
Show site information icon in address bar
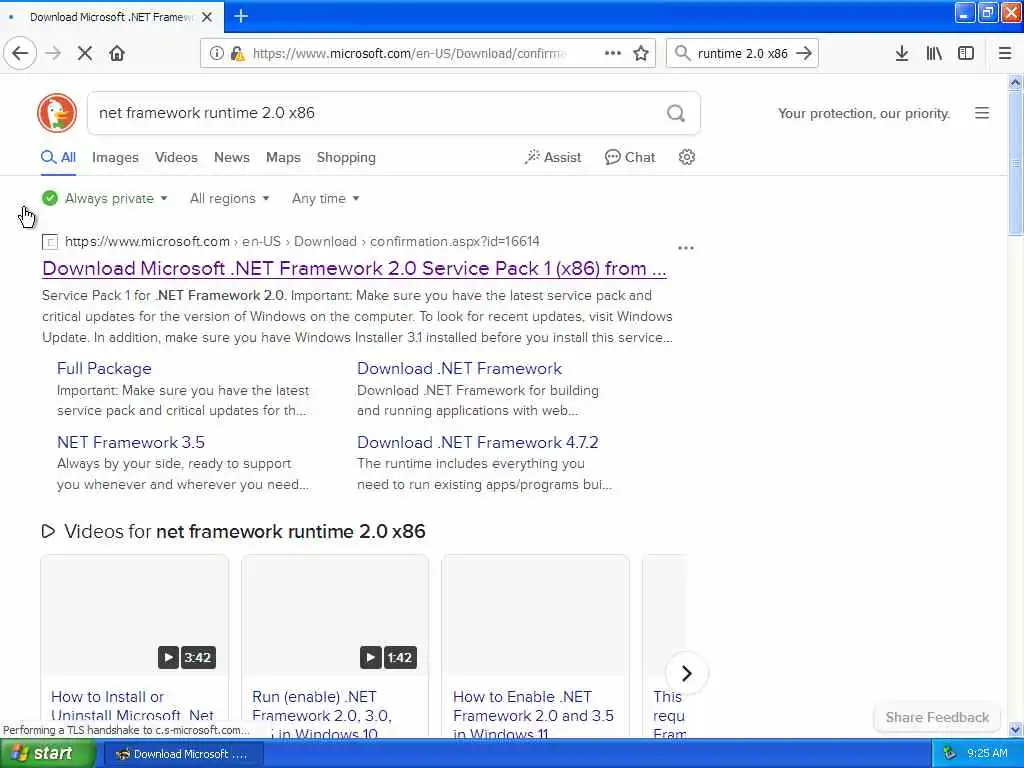click(216, 54)
